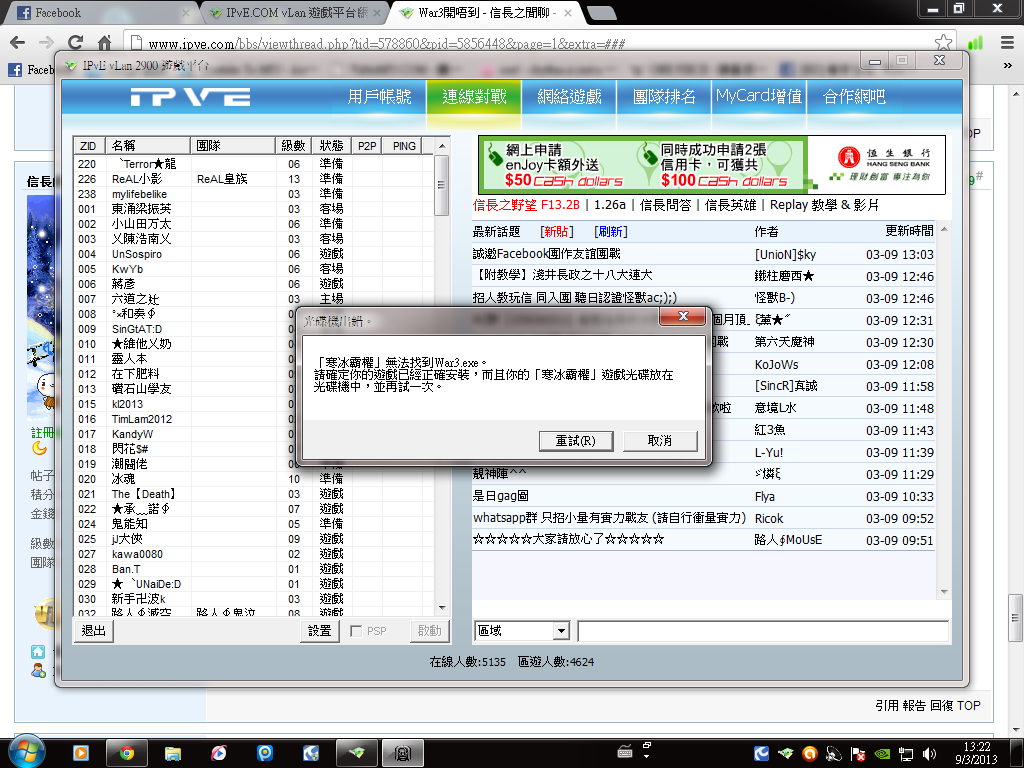Click the IPvE logo in header

click(x=190, y=97)
